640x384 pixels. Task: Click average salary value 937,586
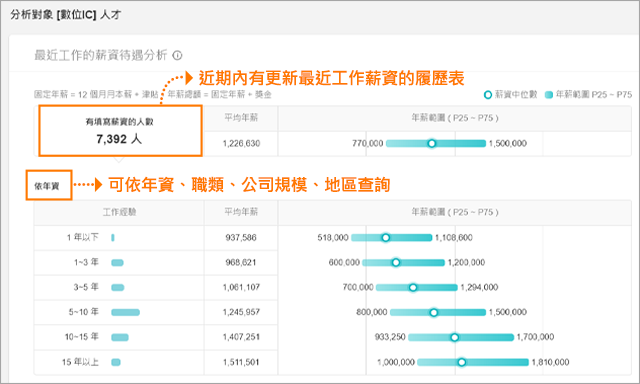point(241,238)
